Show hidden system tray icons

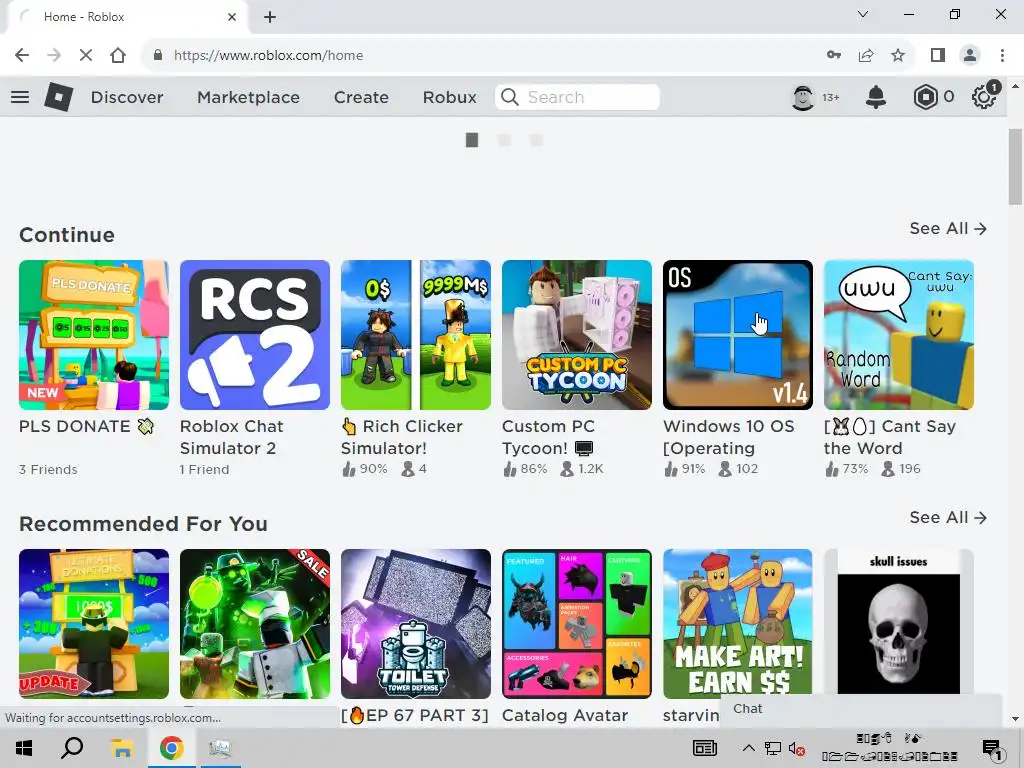pos(748,748)
